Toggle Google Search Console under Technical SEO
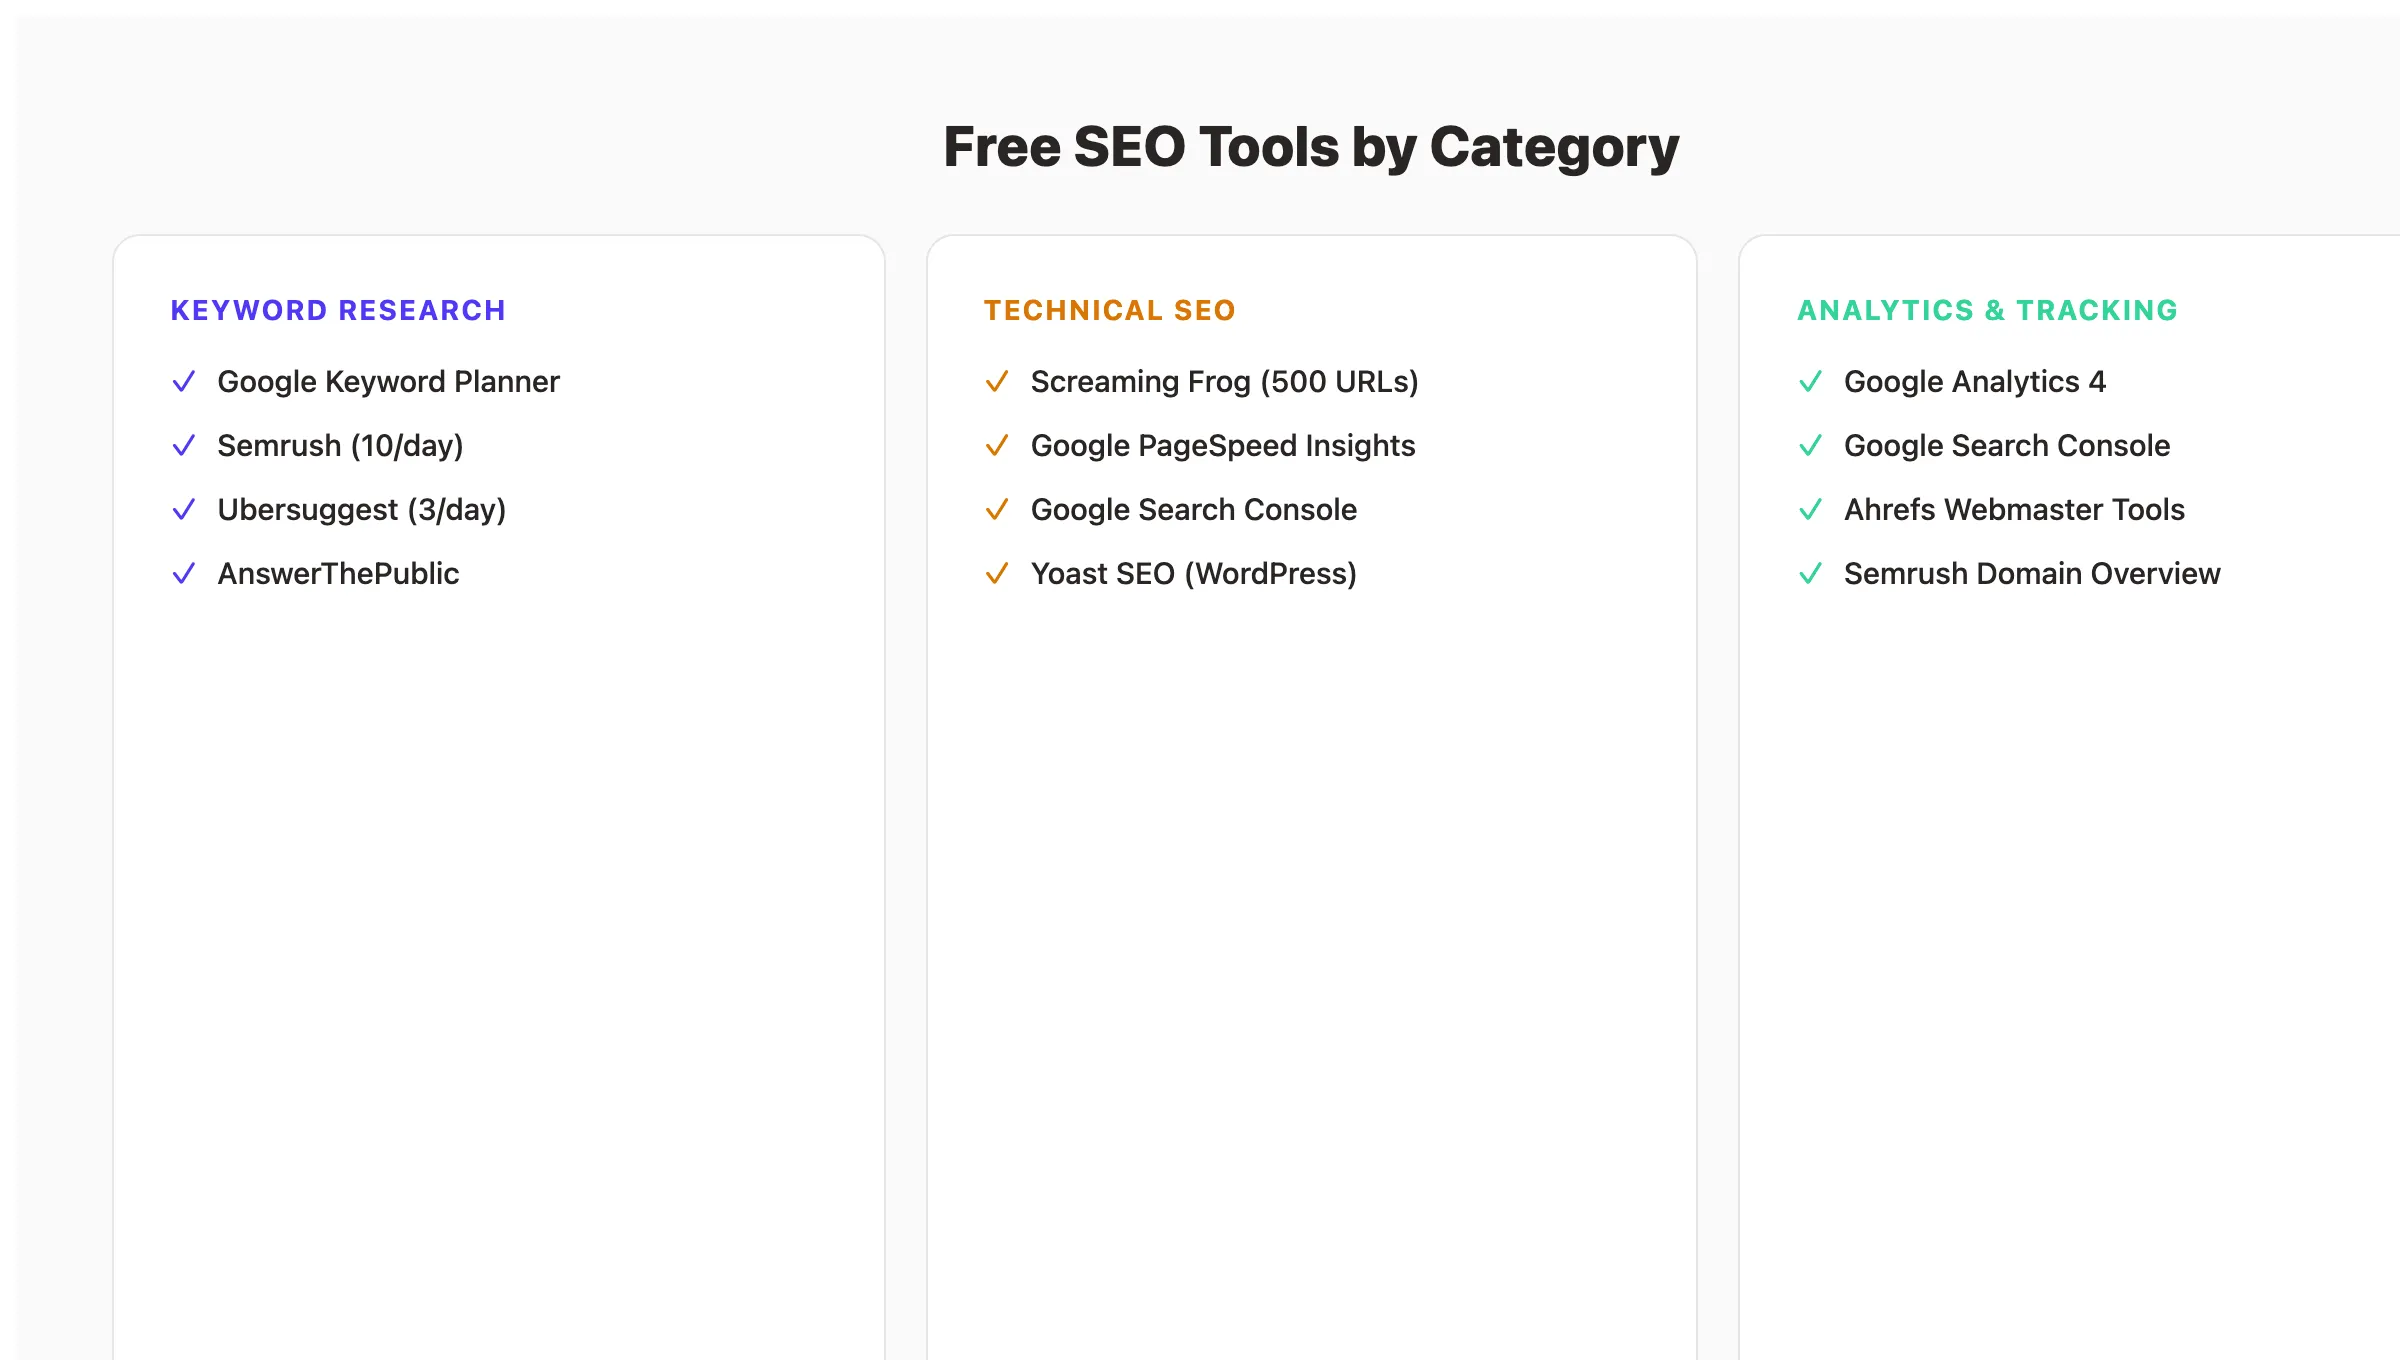 (1193, 509)
